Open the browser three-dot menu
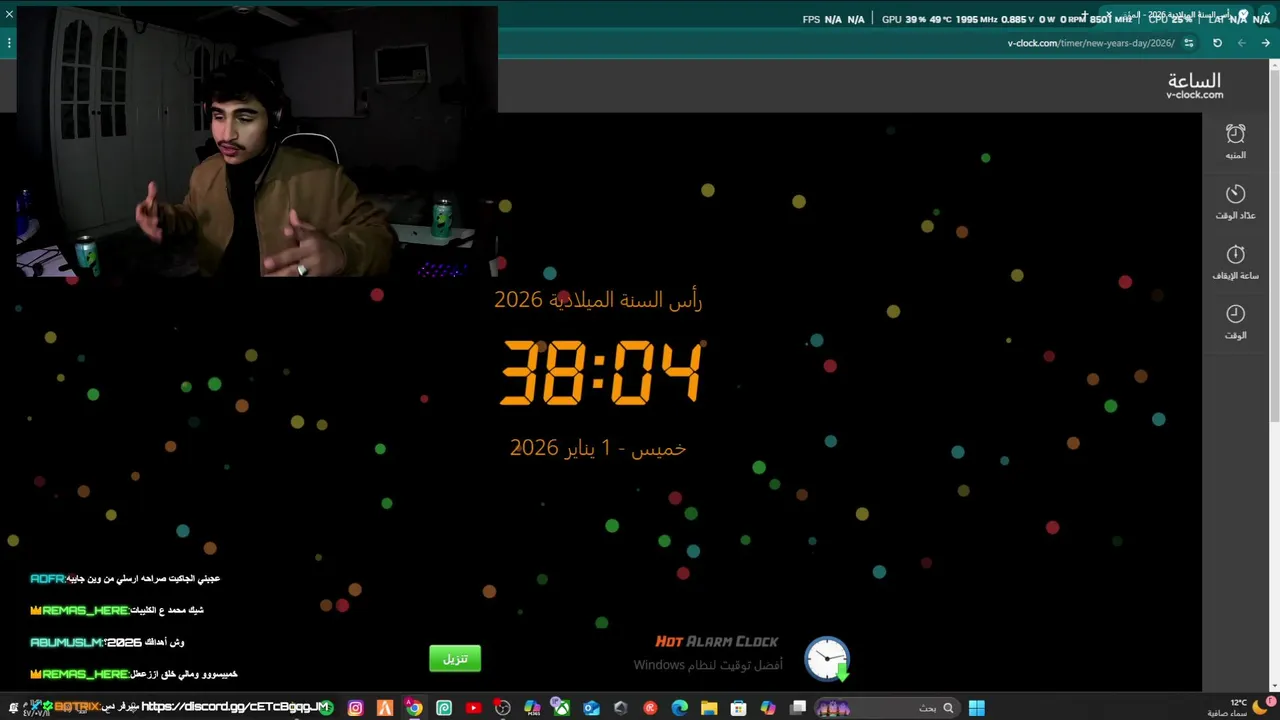The height and width of the screenshot is (720, 1280). 9,43
